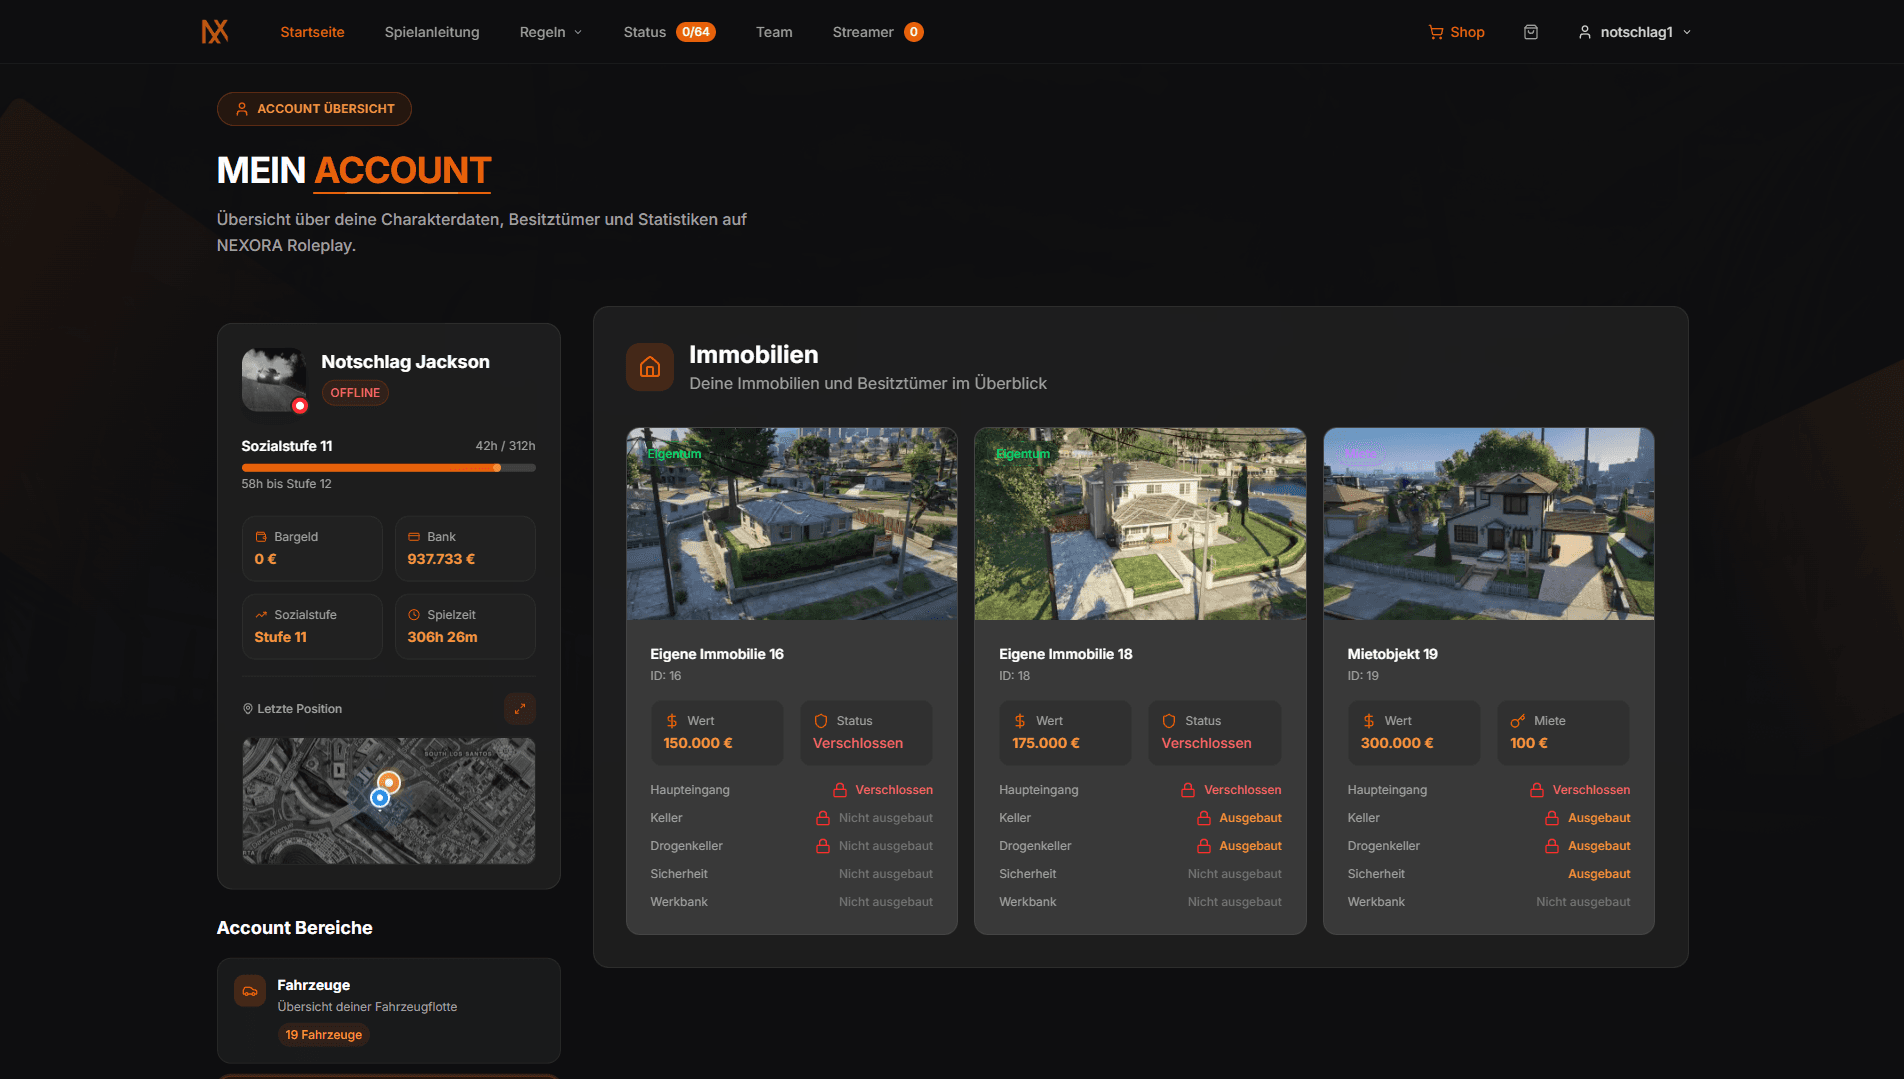Click Immobilie 18 Keller lock icon
The width and height of the screenshot is (1904, 1079).
(x=1204, y=818)
